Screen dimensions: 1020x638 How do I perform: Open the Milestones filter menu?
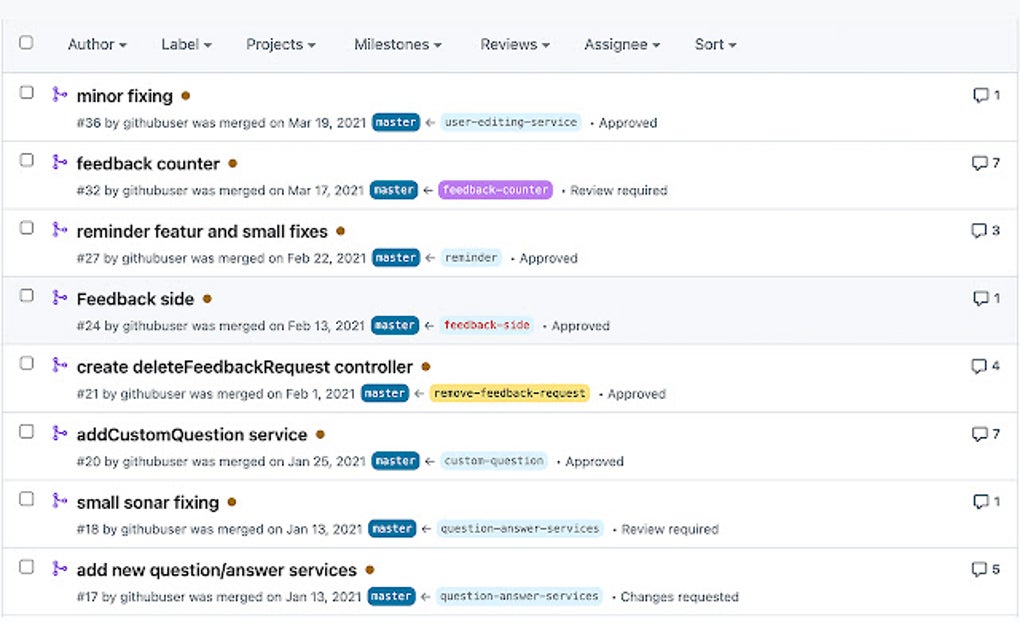(x=397, y=44)
